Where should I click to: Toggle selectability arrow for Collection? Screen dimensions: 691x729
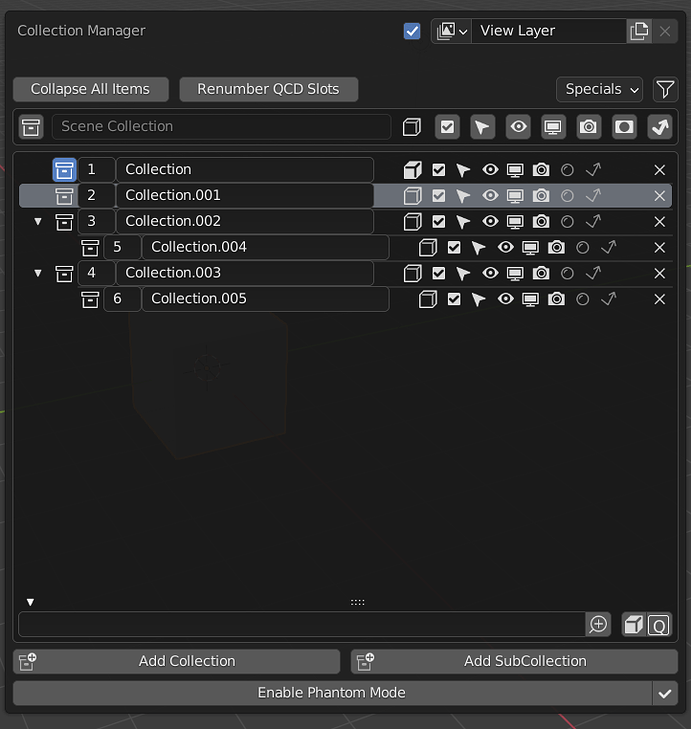pyautogui.click(x=463, y=170)
